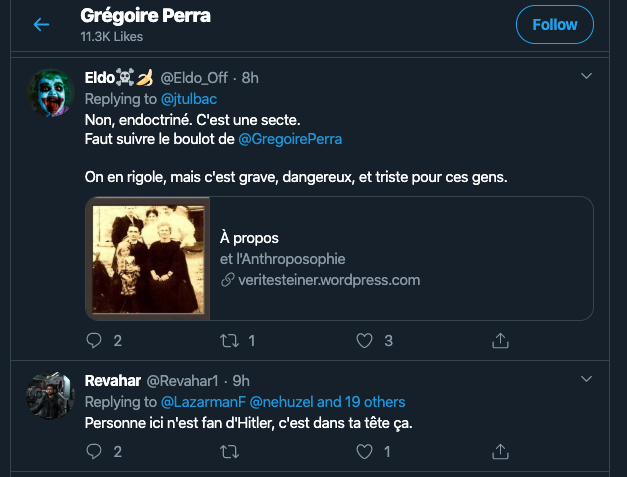Go back using the arrow icon
The height and width of the screenshot is (477, 627).
(41, 25)
